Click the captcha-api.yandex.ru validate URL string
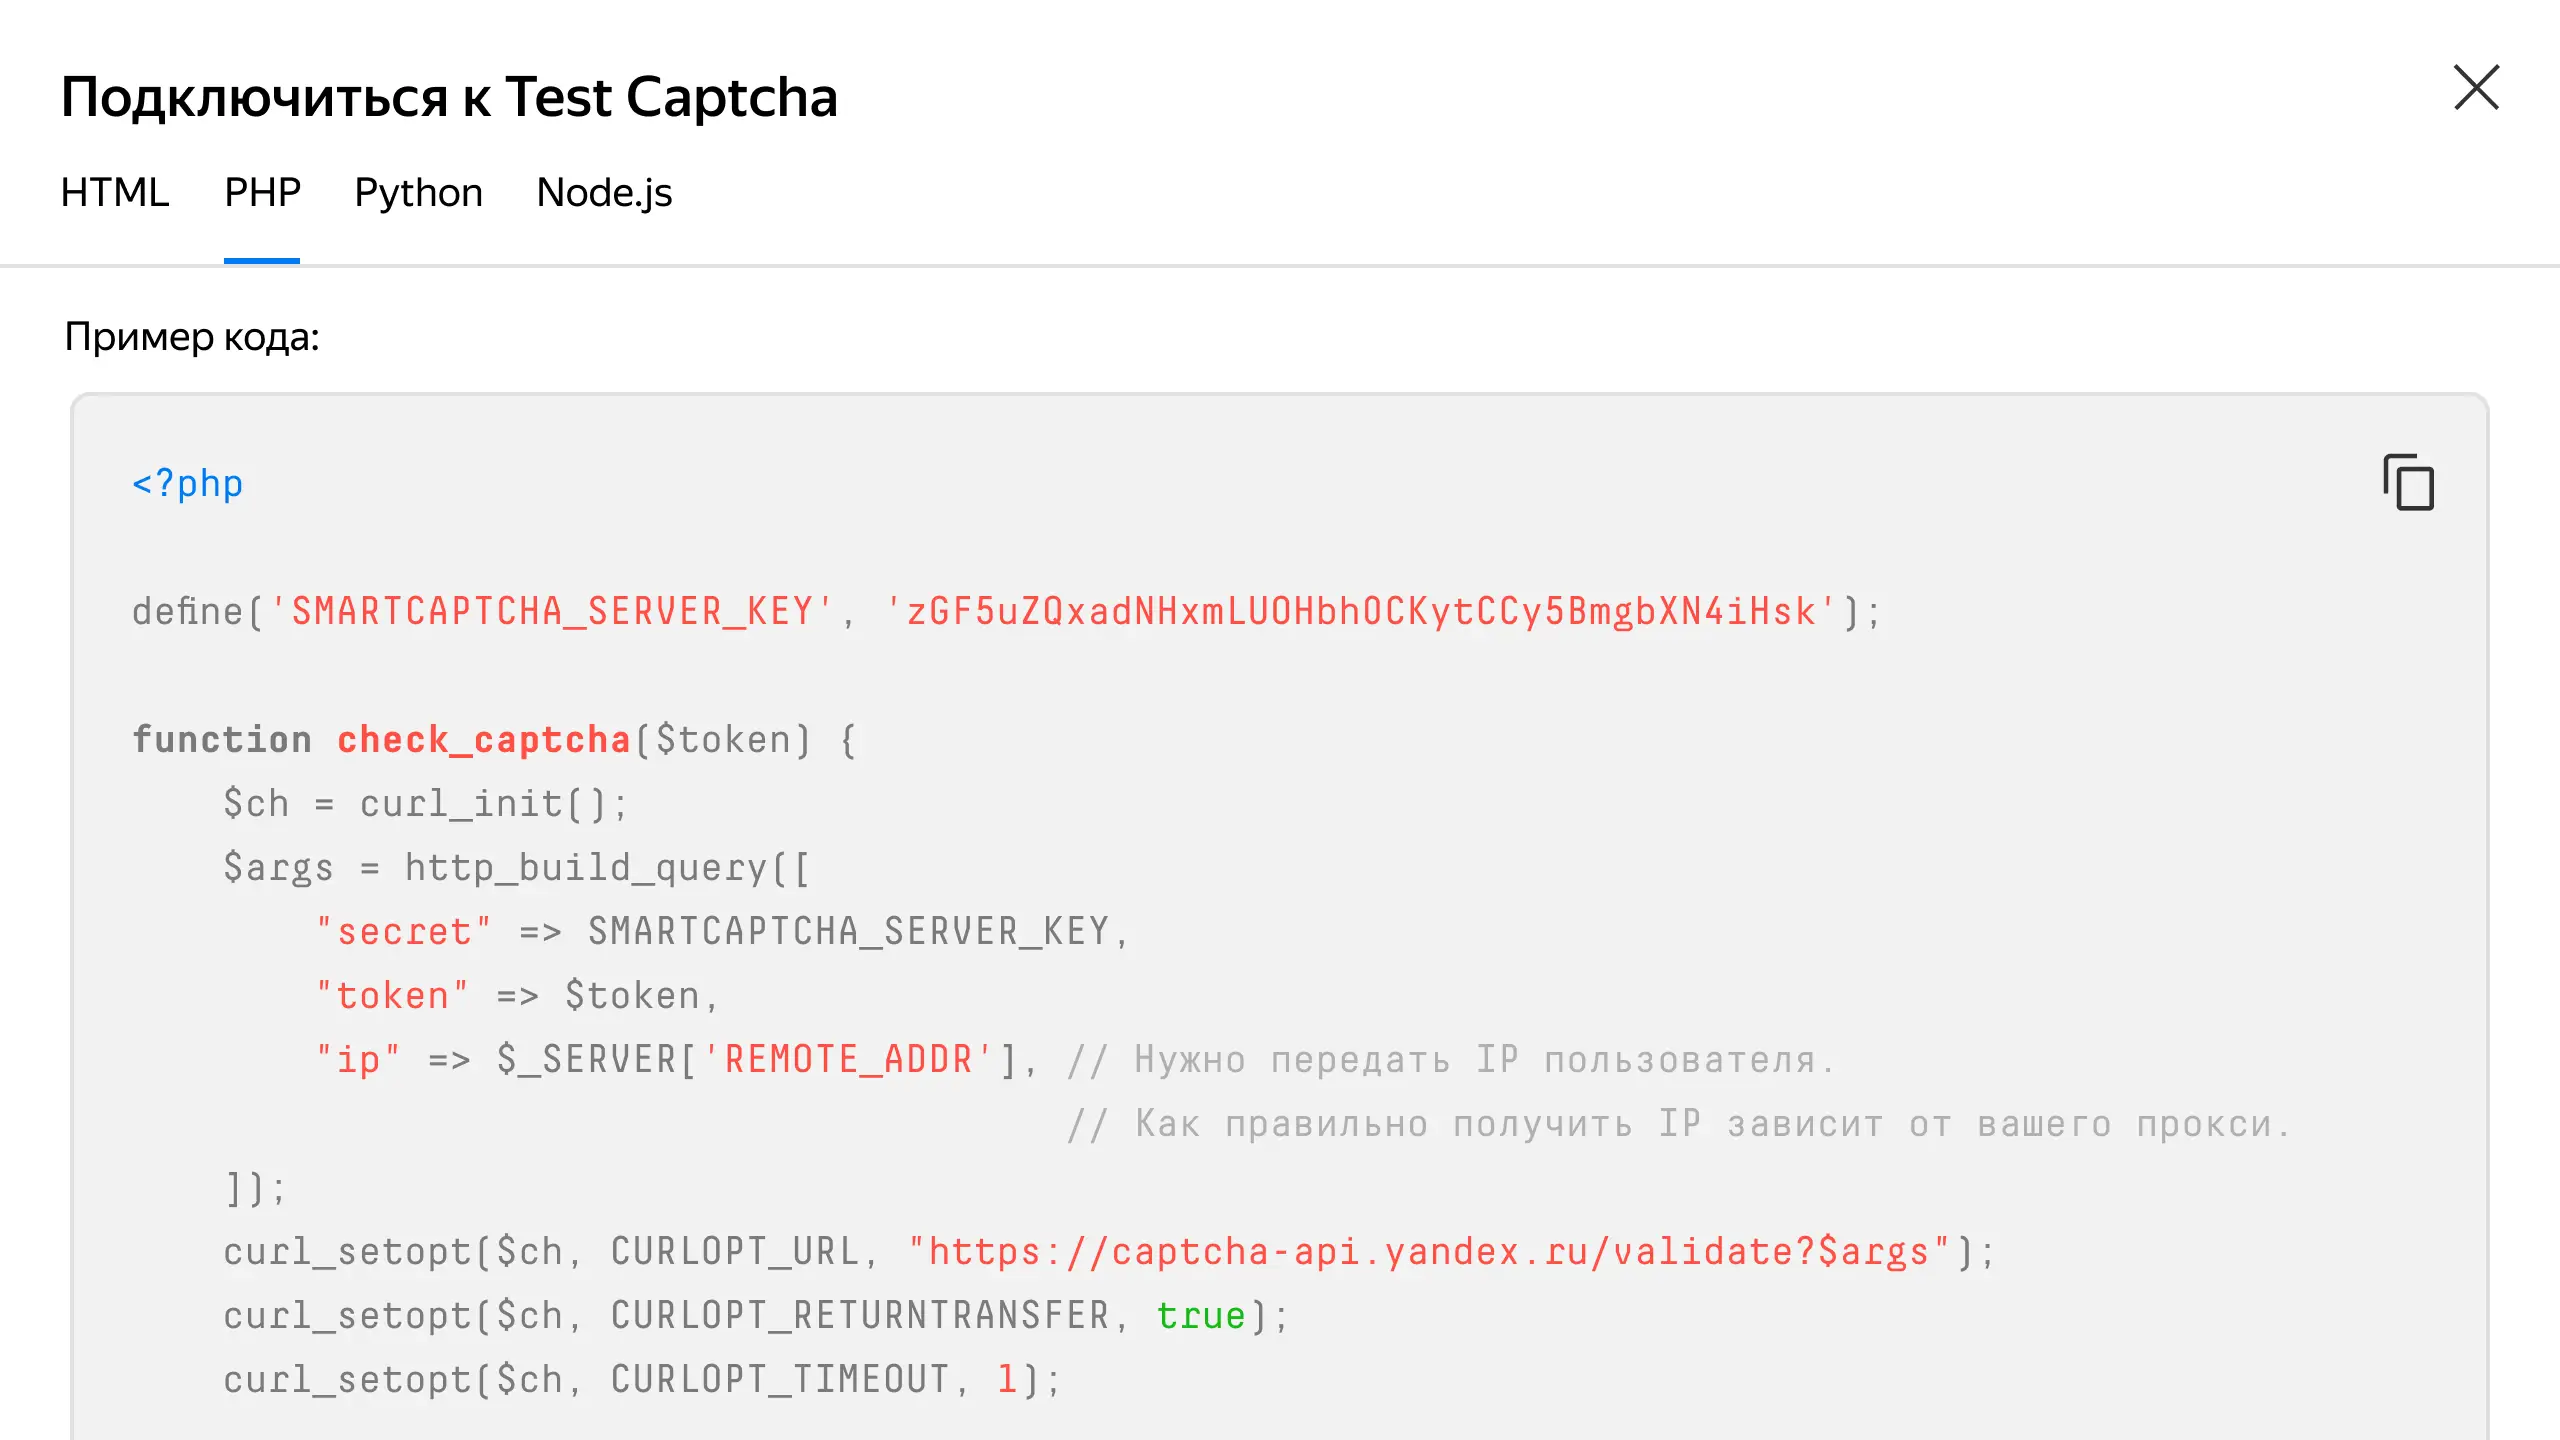 click(x=1429, y=1252)
